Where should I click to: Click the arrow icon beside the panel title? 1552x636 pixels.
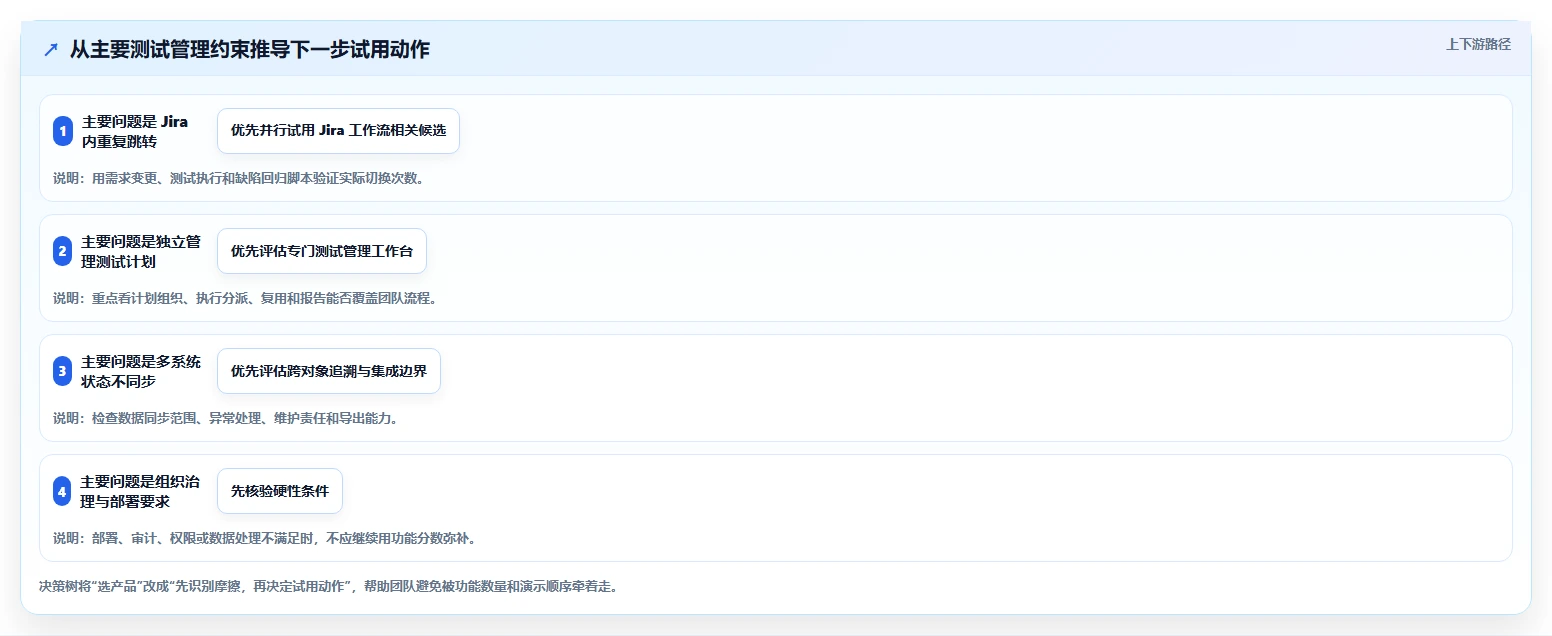click(x=51, y=50)
